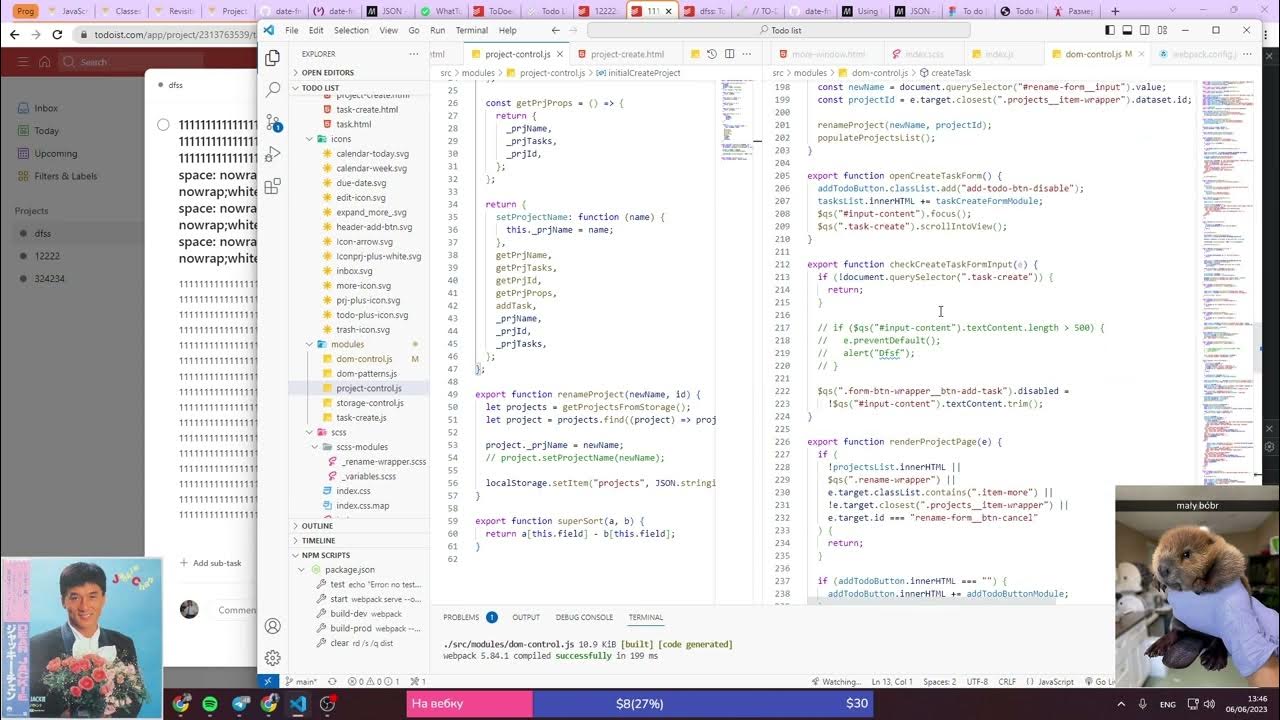Open the Terminal menu
This screenshot has width=1280, height=720.
(x=472, y=30)
